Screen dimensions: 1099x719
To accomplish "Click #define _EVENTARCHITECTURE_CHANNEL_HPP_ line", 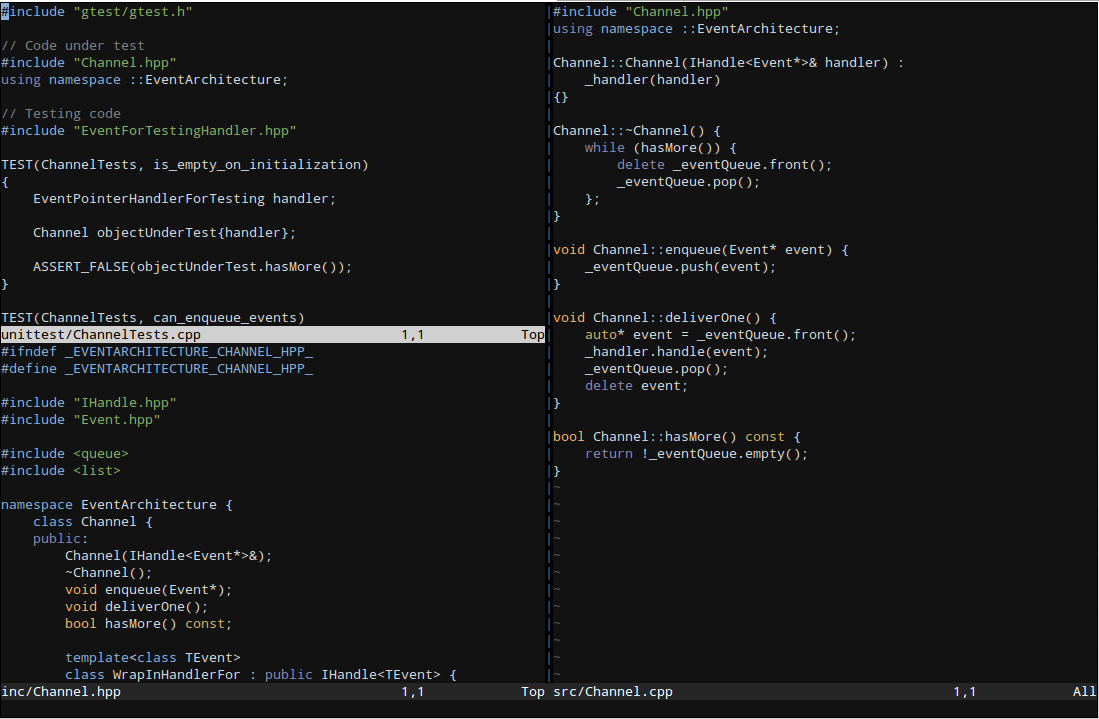I will pyautogui.click(x=157, y=369).
